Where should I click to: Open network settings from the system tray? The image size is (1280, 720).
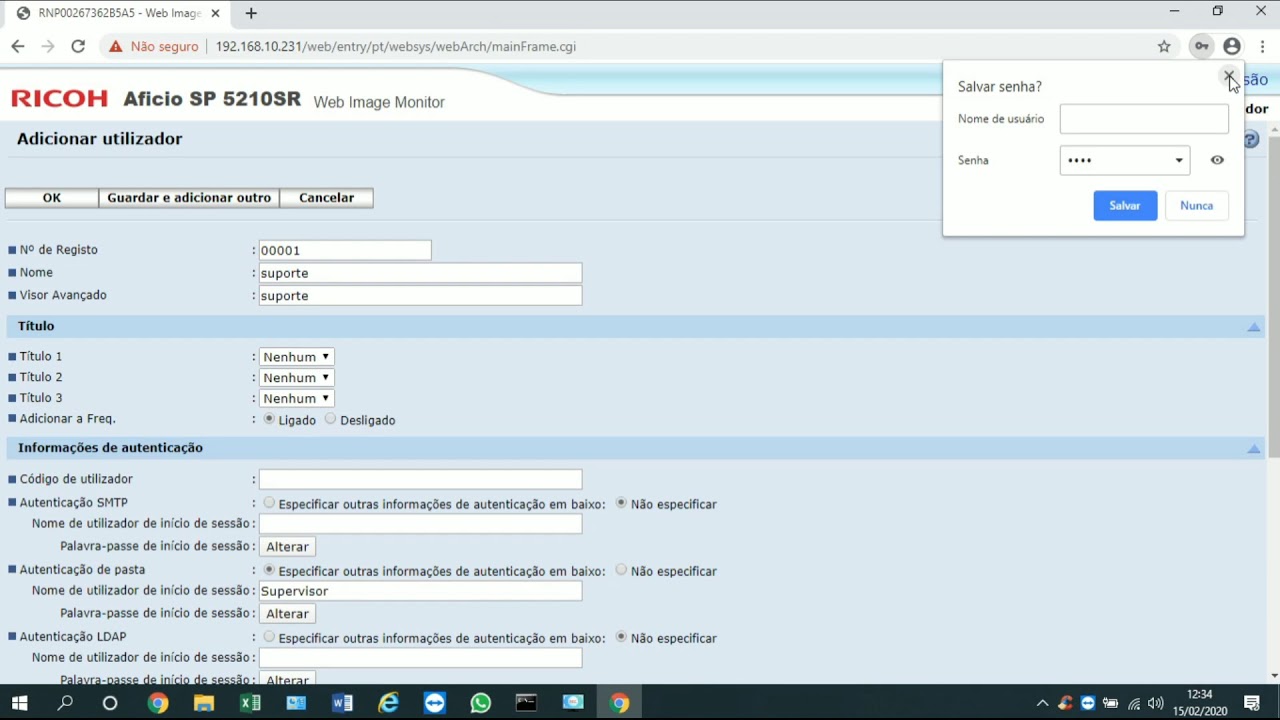[1133, 703]
